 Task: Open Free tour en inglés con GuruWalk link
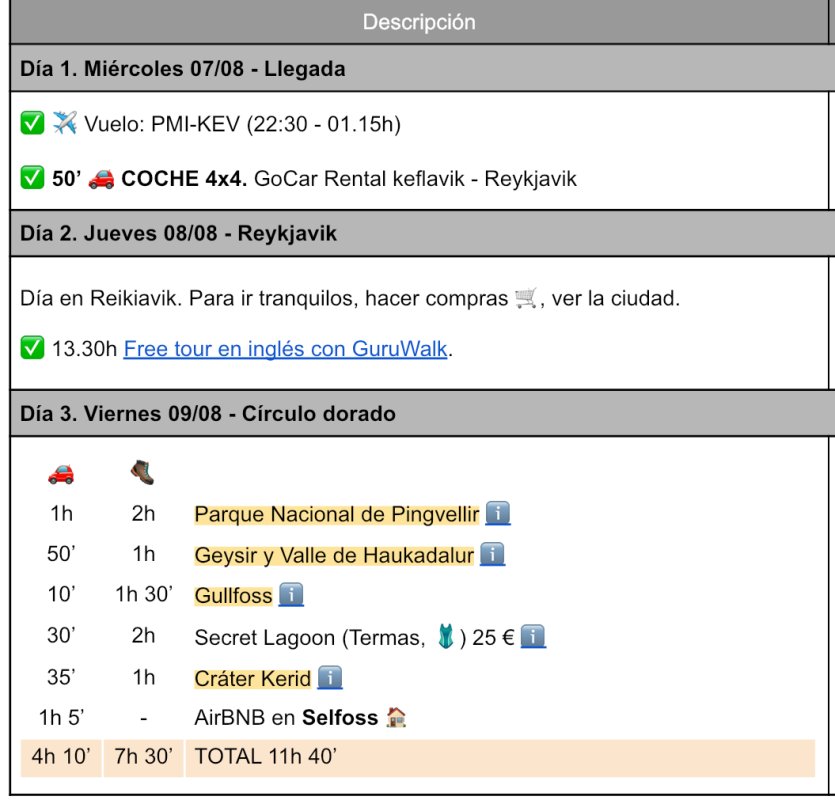pyautogui.click(x=286, y=349)
